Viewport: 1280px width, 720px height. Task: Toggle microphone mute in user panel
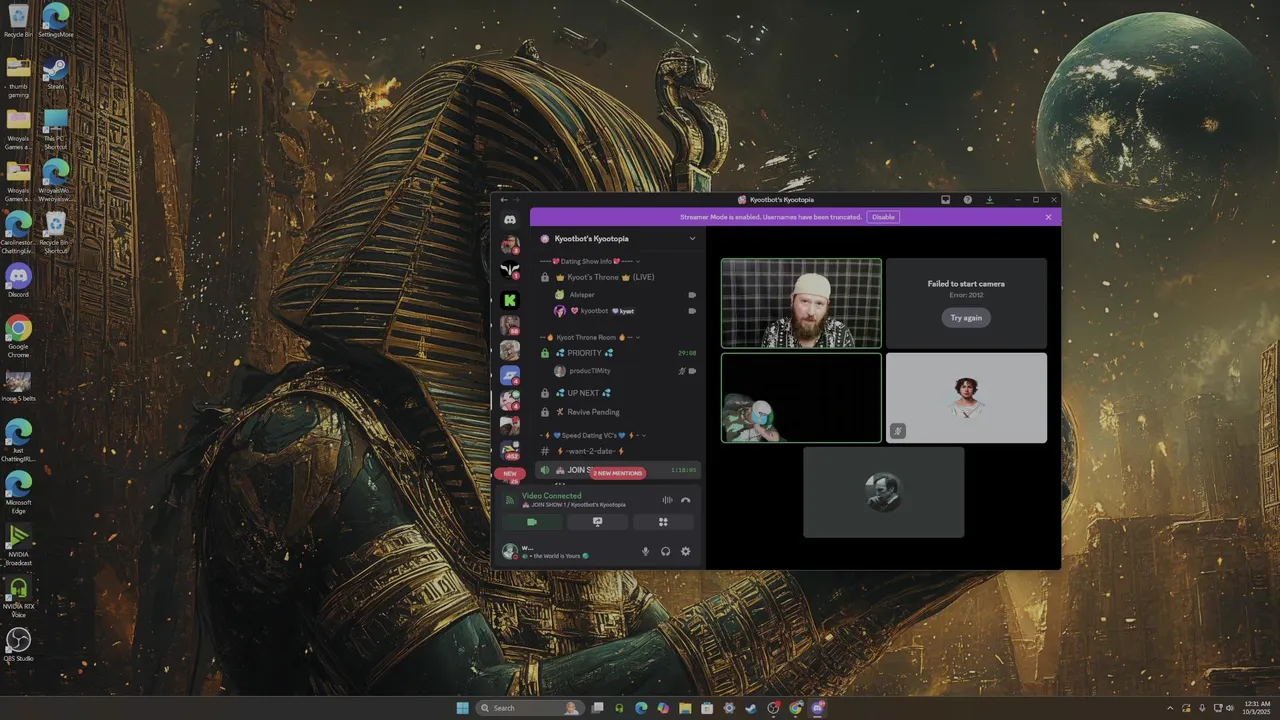[645, 551]
